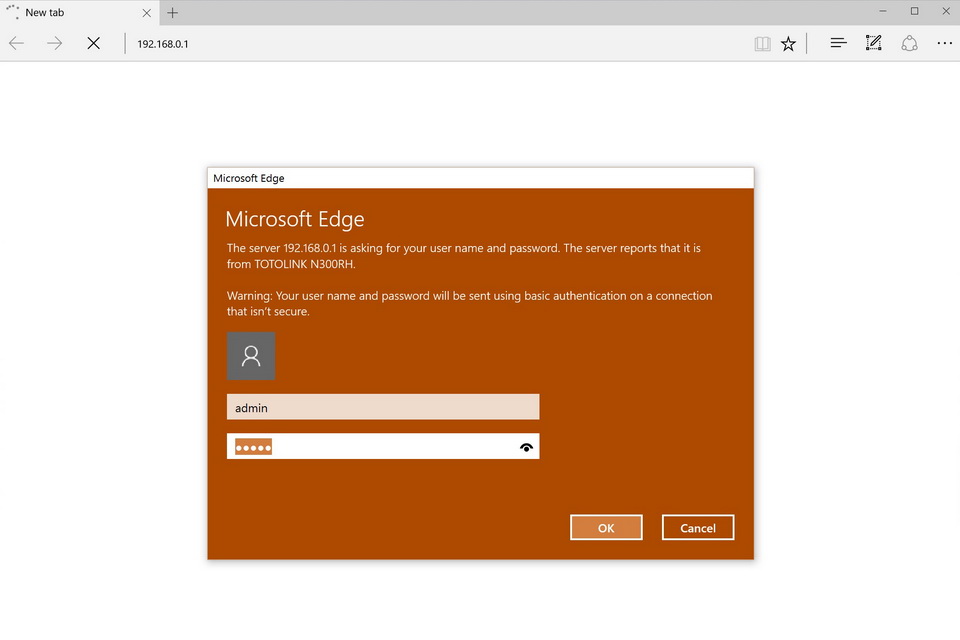Open Reading view from the address bar

pos(762,44)
